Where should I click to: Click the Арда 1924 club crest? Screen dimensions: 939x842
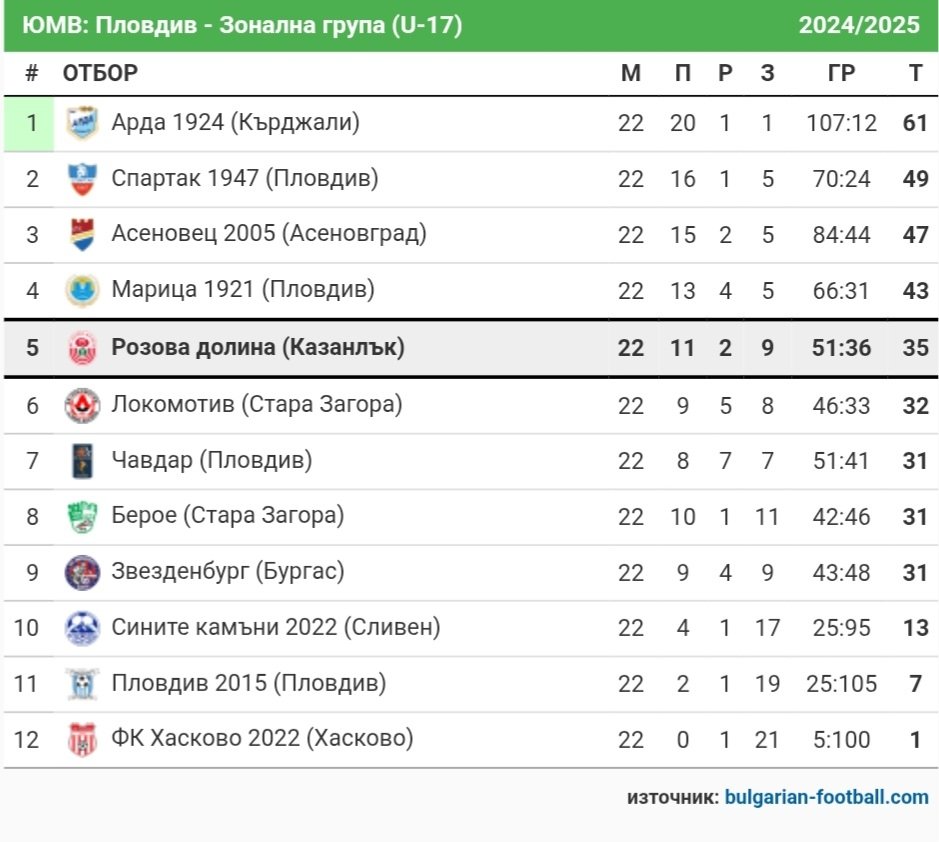pos(82,123)
